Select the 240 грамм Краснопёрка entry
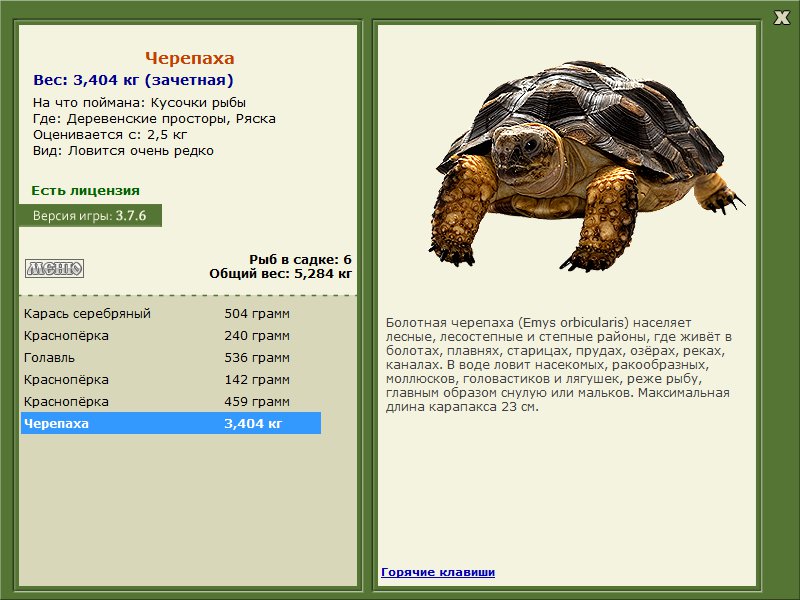This screenshot has width=800, height=600. 171,336
